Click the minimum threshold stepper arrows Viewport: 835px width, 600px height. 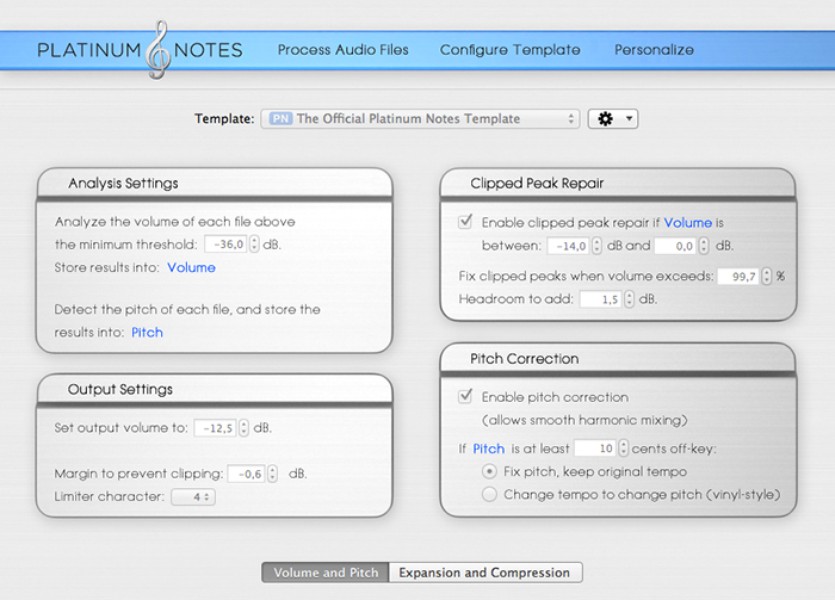pos(254,244)
